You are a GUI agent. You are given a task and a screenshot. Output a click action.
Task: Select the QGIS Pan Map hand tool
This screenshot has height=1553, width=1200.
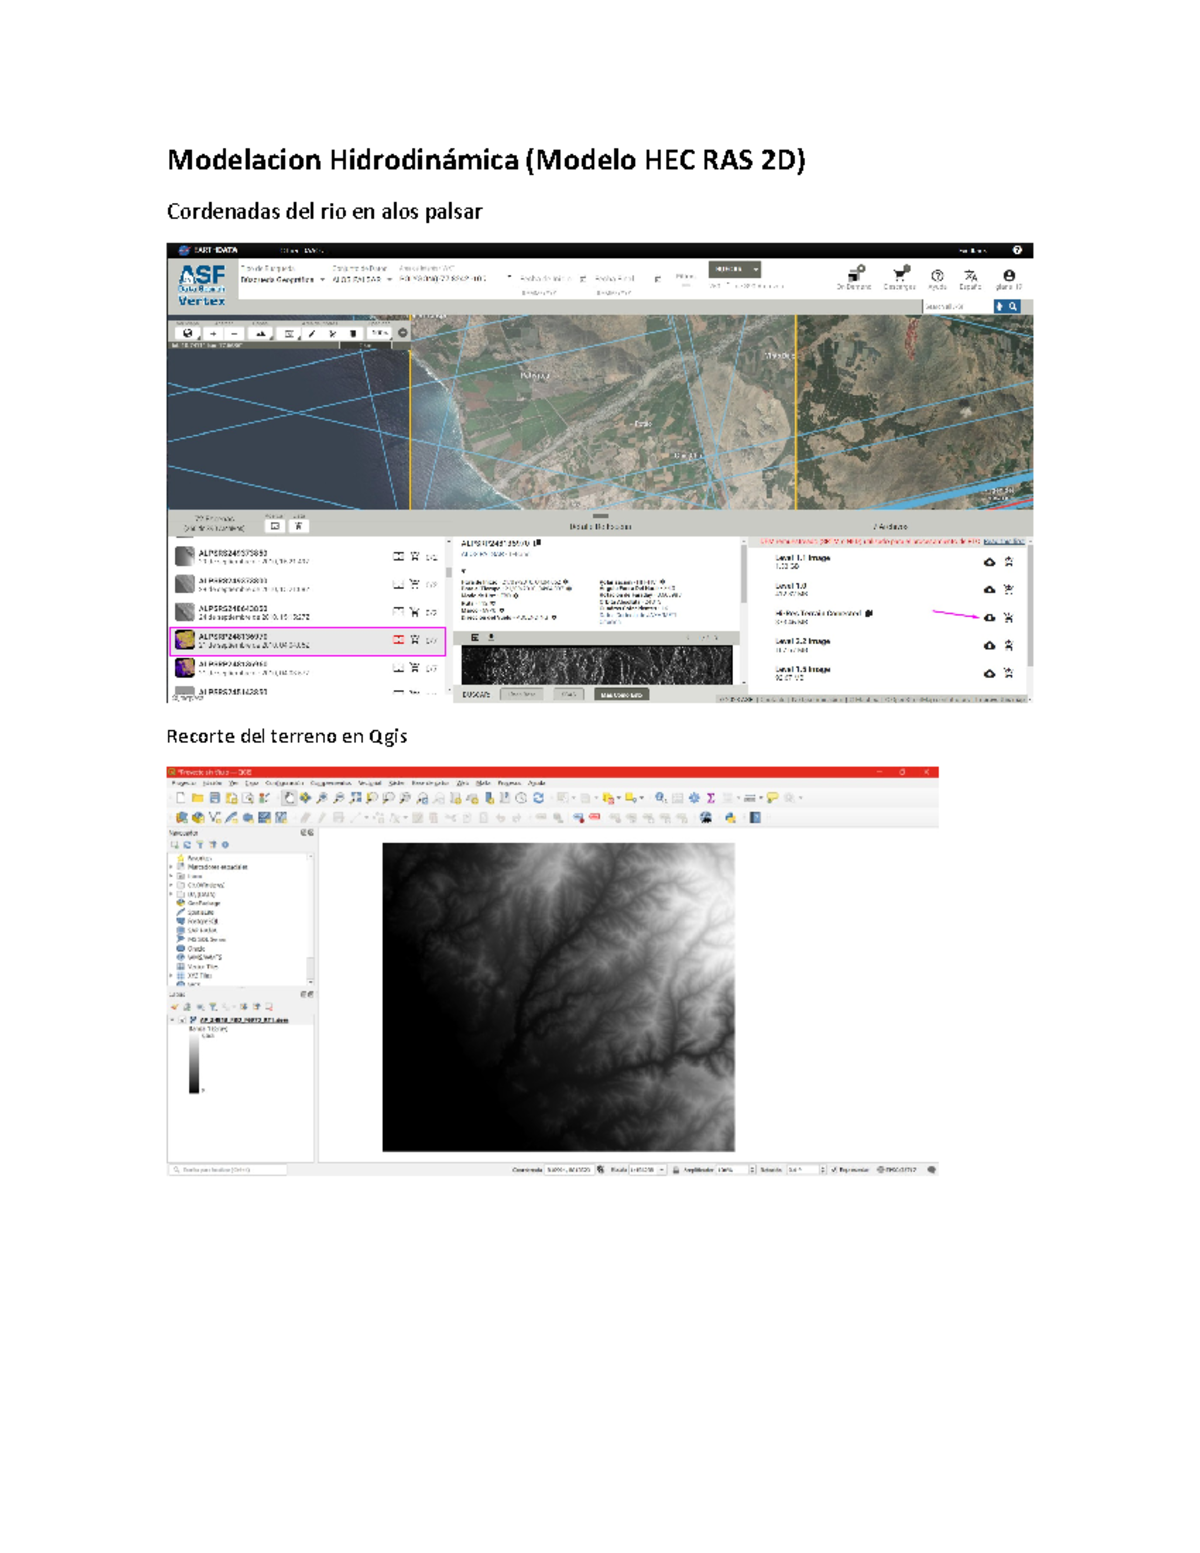click(289, 798)
